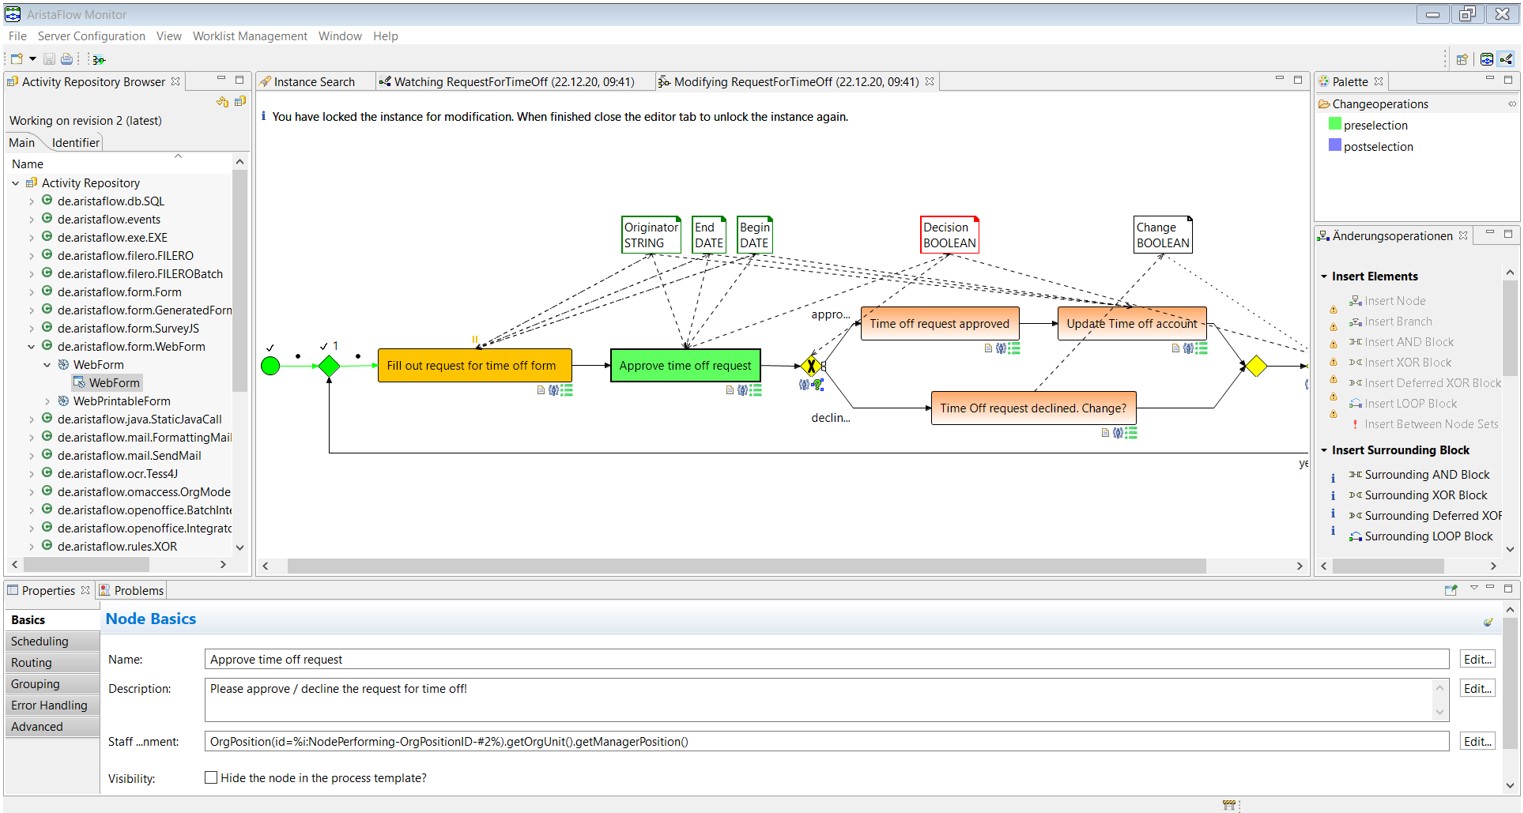Collapse de.aristaflow.form.WebForm tree node
Viewport: 1523px width, 813px height.
(31, 347)
